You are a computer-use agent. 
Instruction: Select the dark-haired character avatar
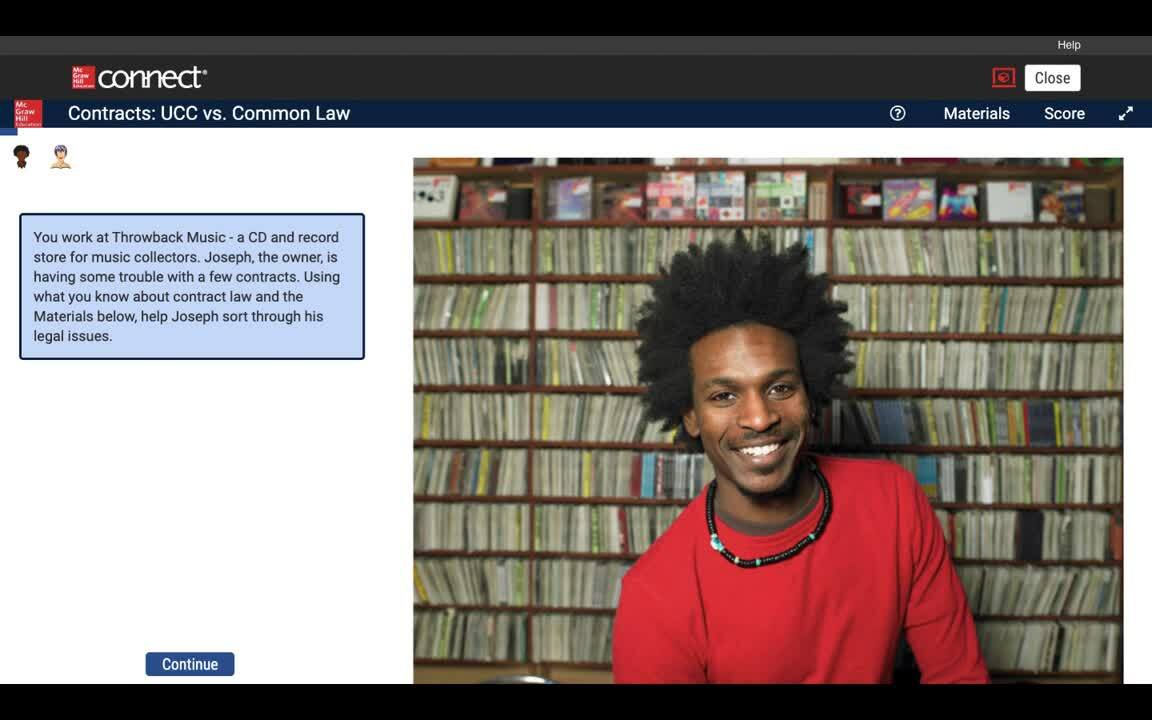21,156
